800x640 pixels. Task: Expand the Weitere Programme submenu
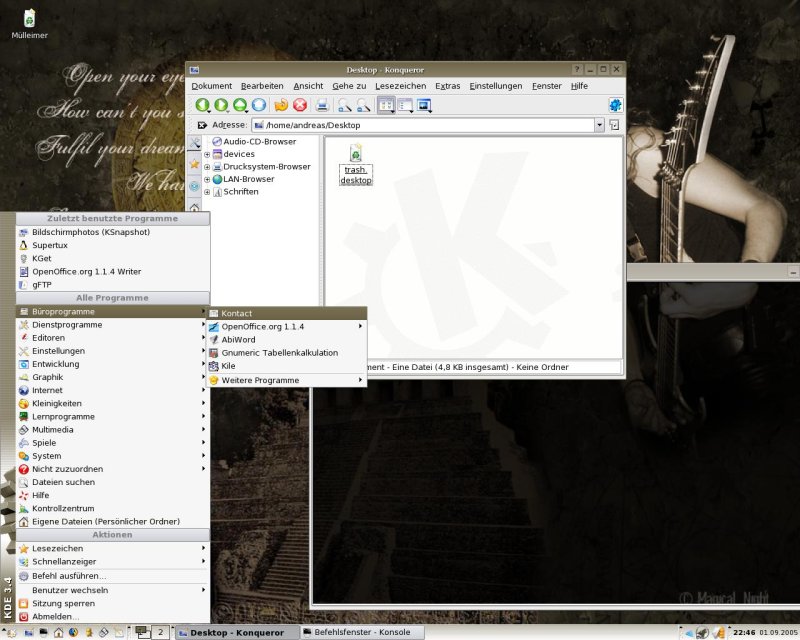point(286,380)
